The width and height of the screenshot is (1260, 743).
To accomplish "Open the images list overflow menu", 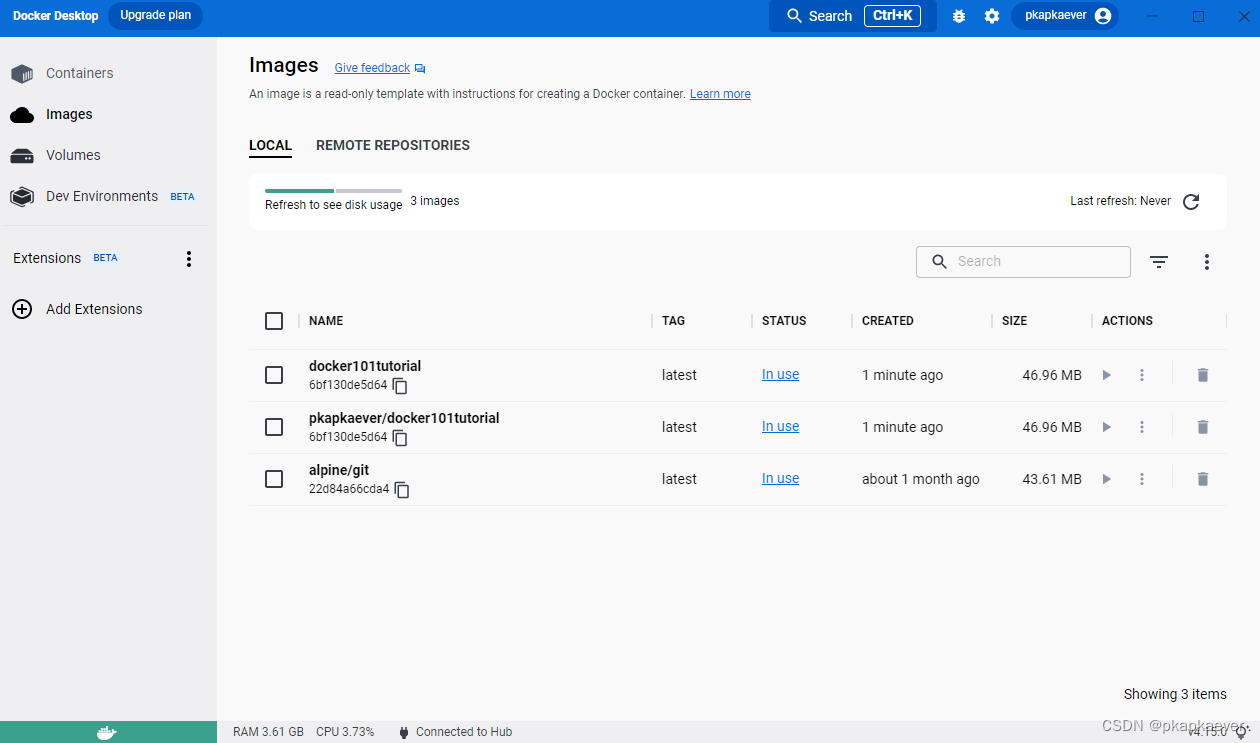I will tap(1207, 262).
